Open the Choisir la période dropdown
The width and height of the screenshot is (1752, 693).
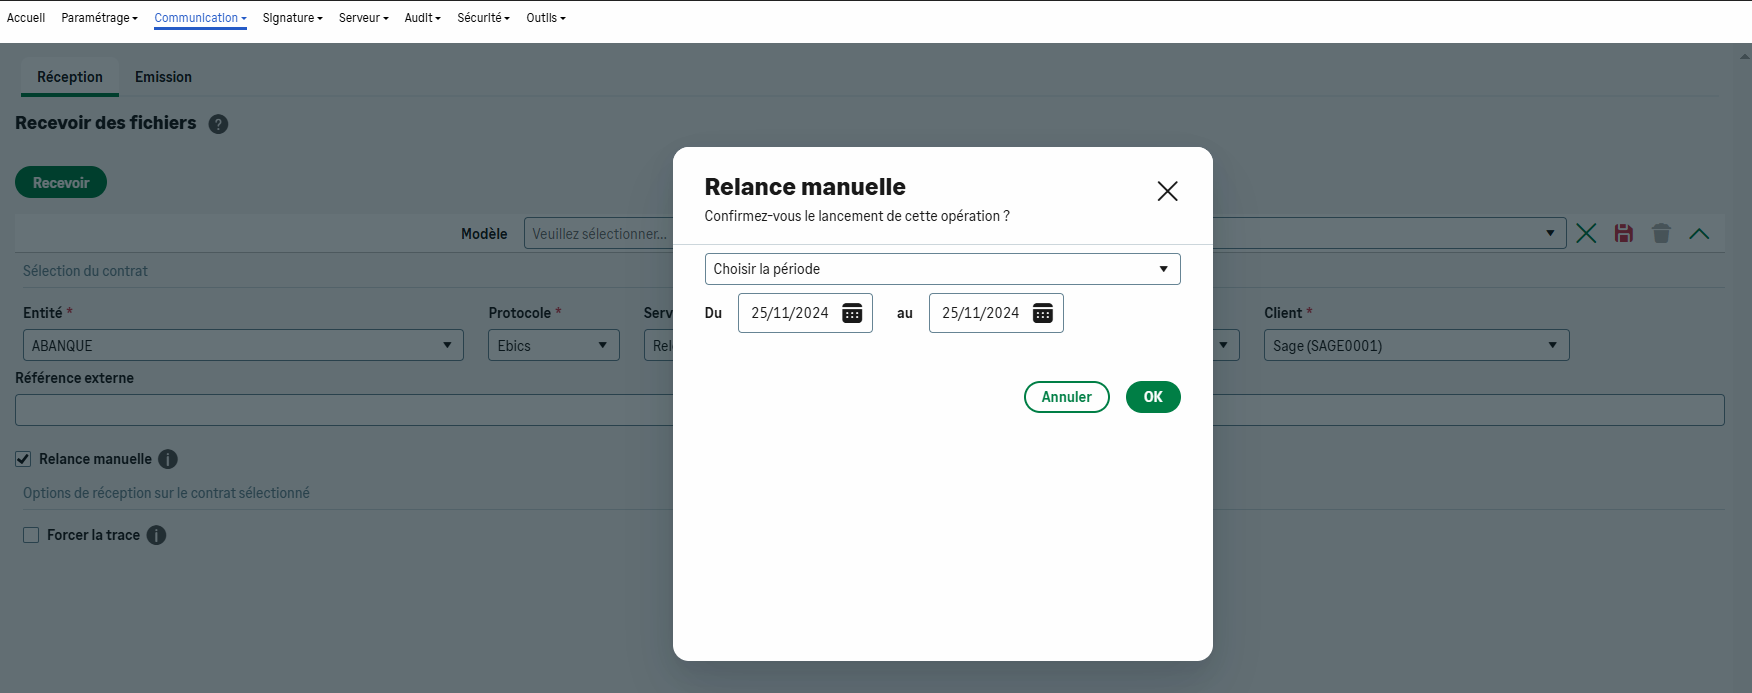[x=942, y=269]
